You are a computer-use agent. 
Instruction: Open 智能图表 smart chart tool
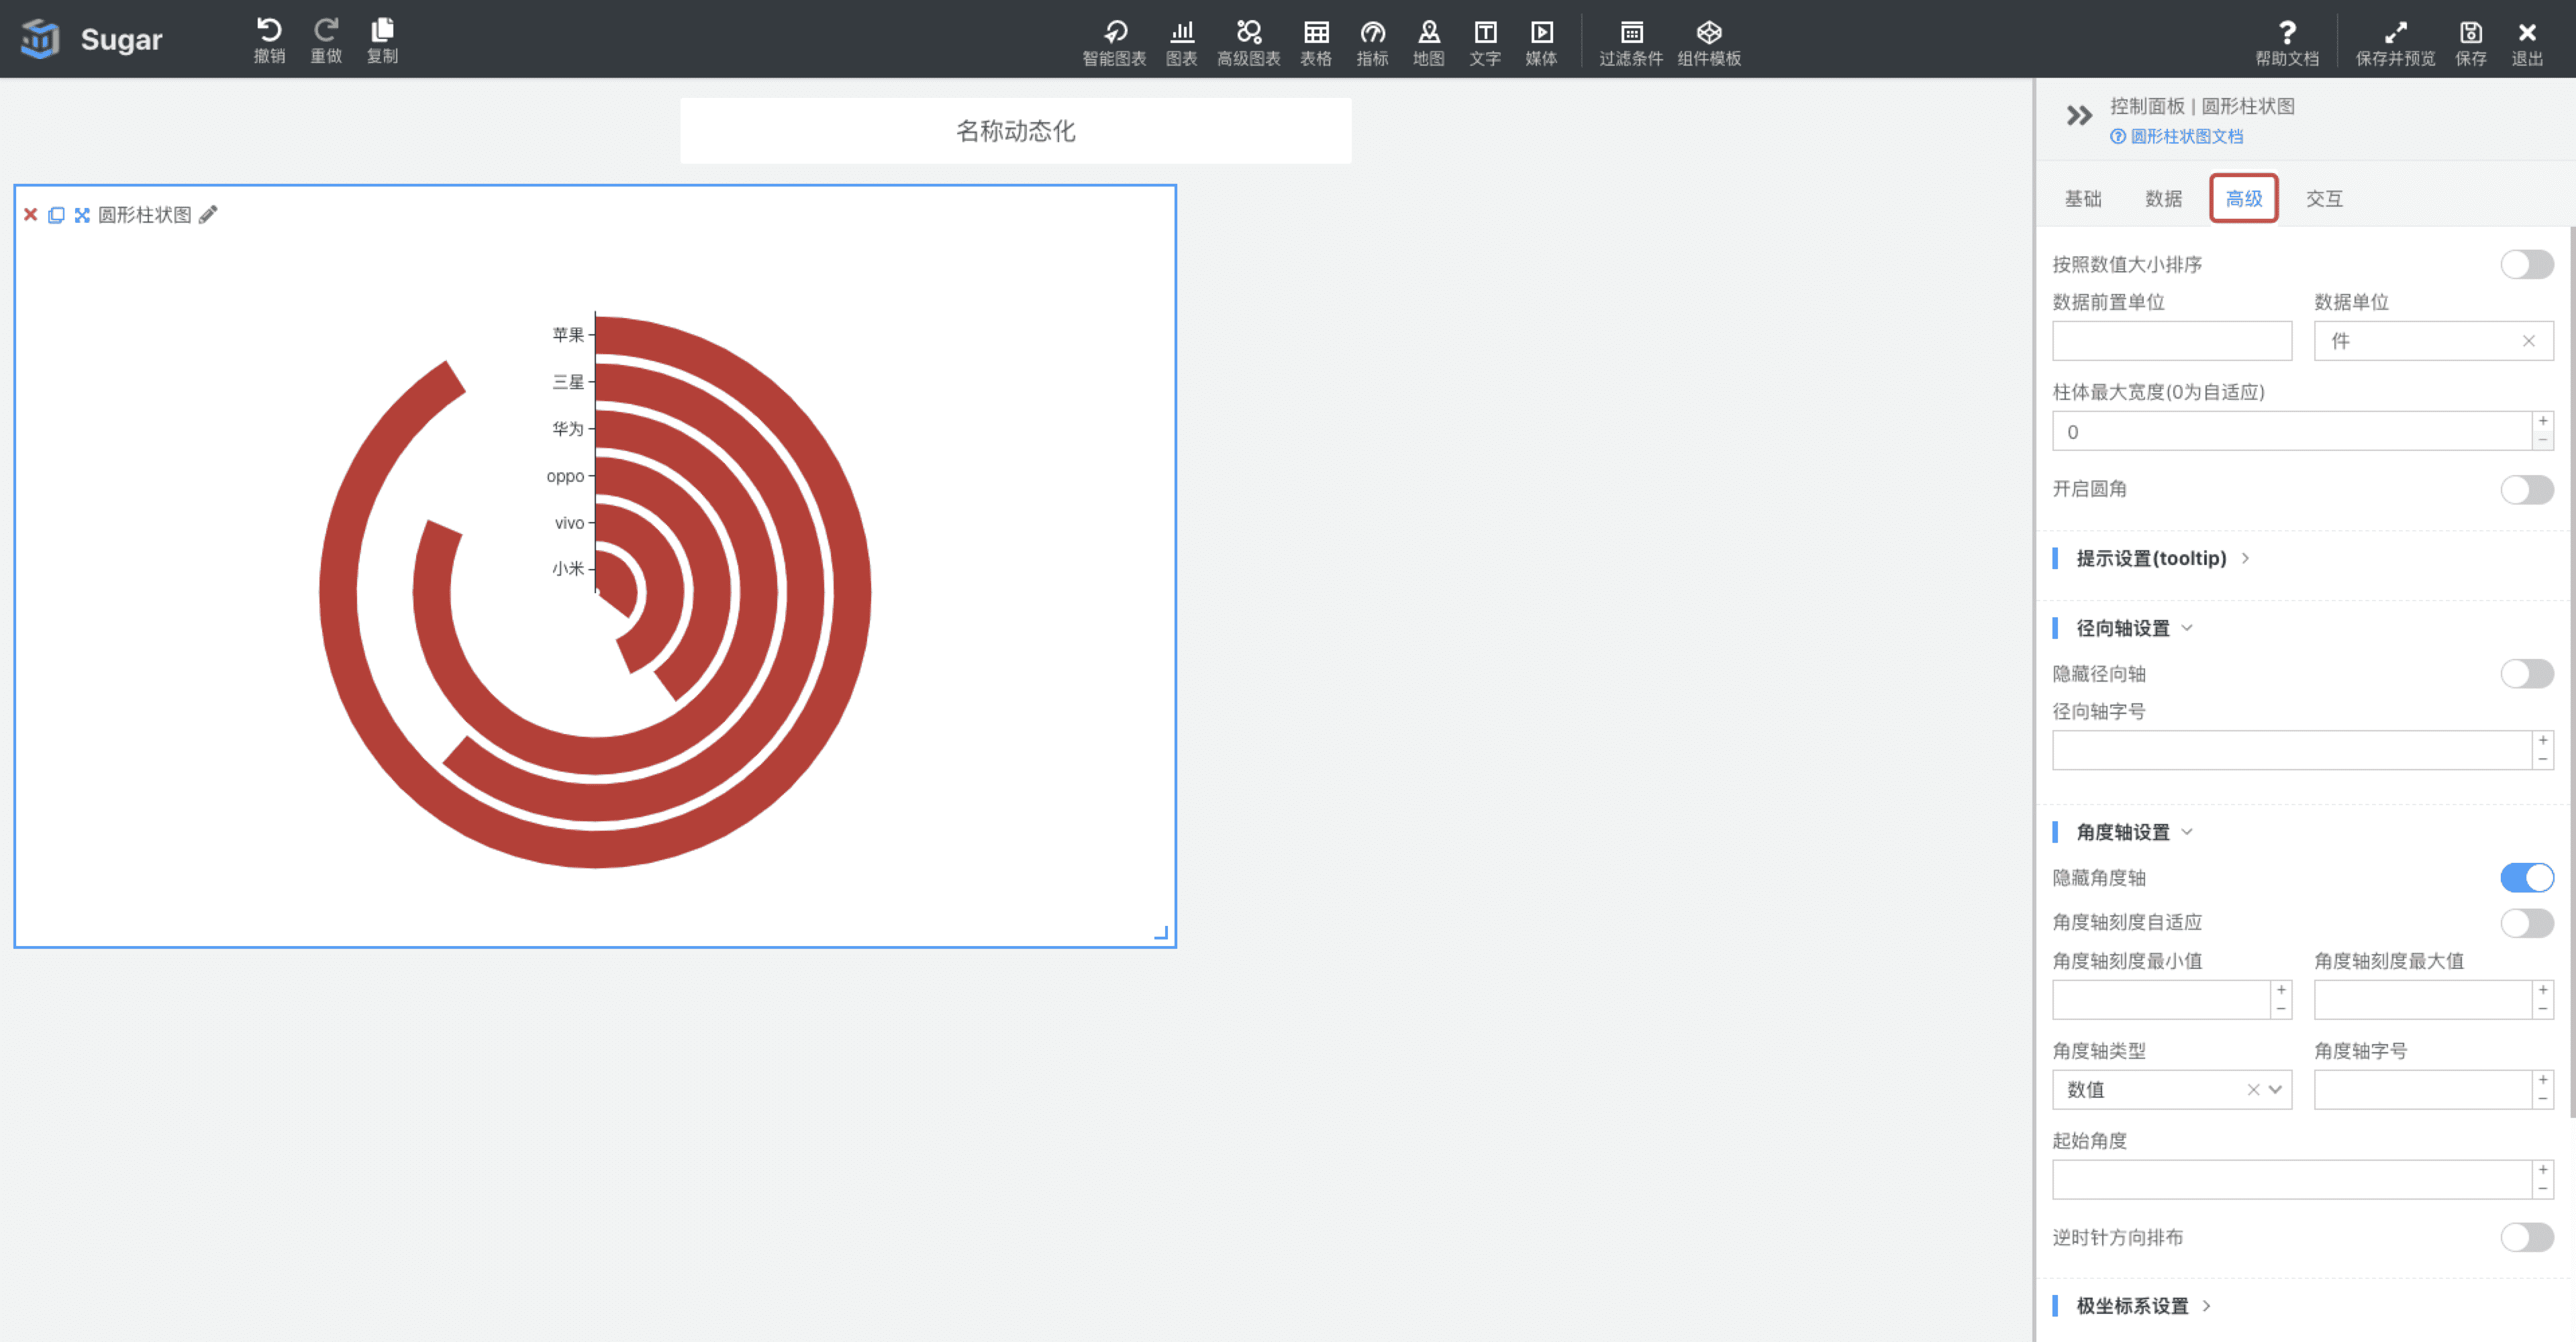coord(1114,43)
